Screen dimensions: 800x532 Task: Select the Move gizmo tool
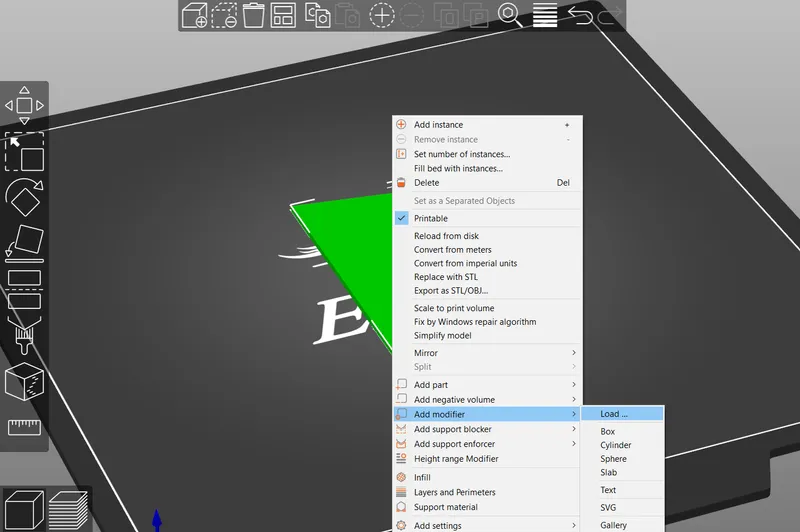(x=24, y=106)
